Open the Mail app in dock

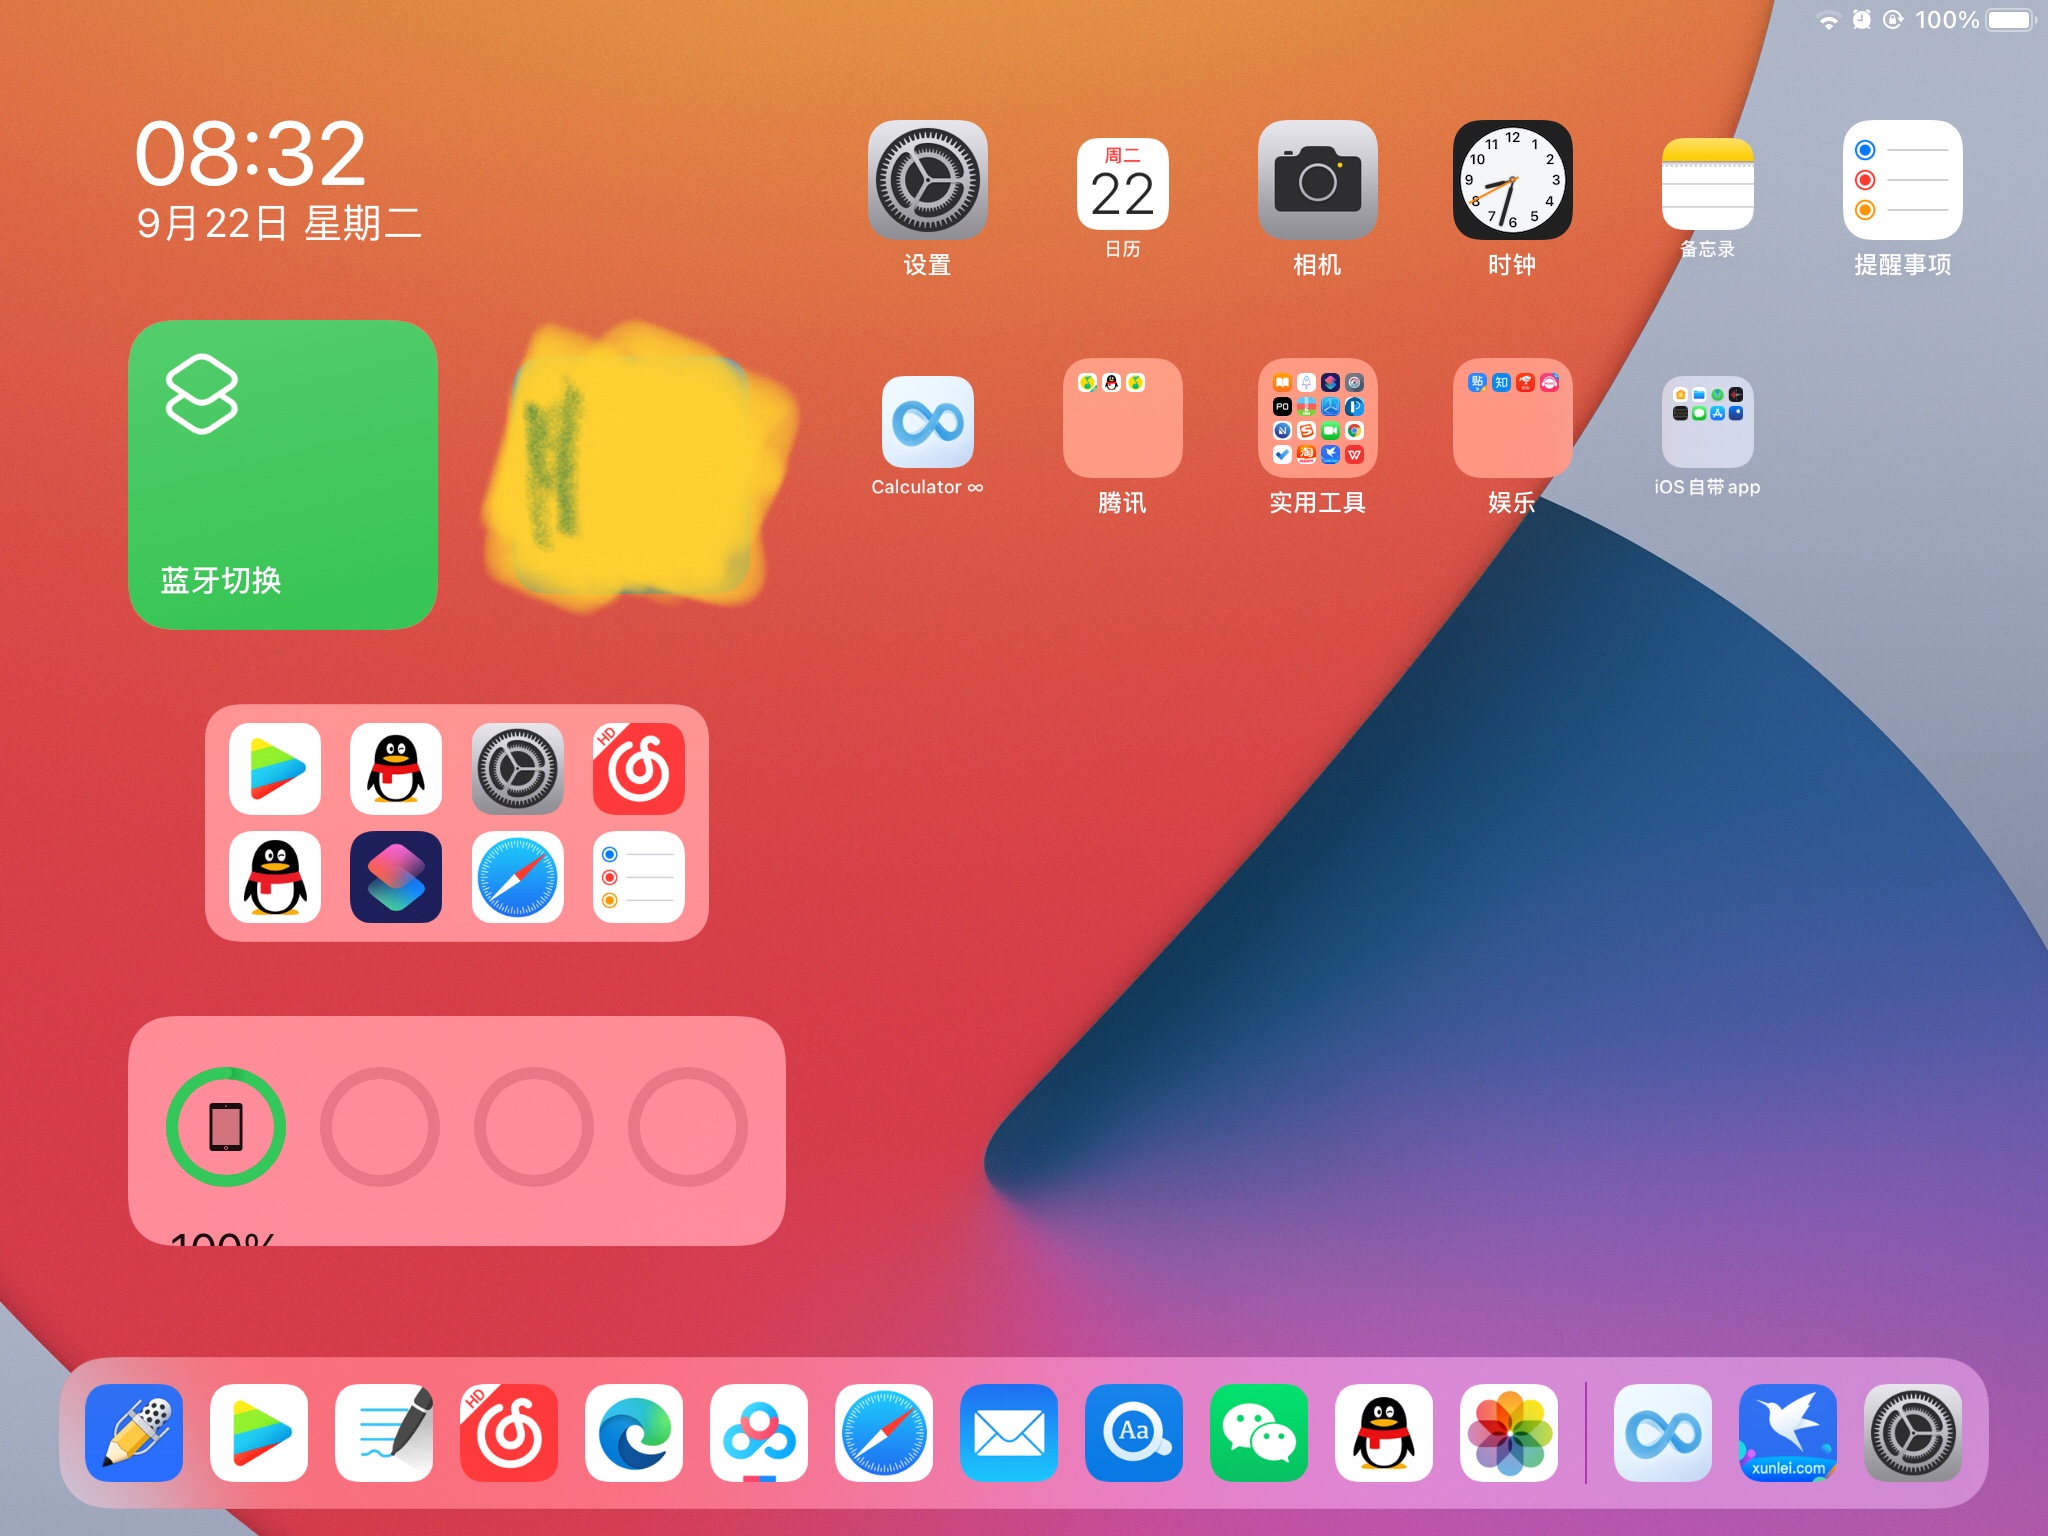(1008, 1433)
